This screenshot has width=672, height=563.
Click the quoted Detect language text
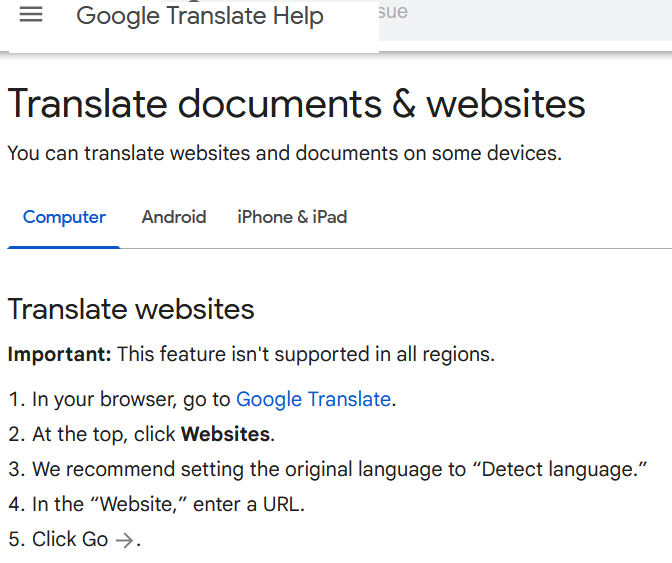(x=565, y=470)
